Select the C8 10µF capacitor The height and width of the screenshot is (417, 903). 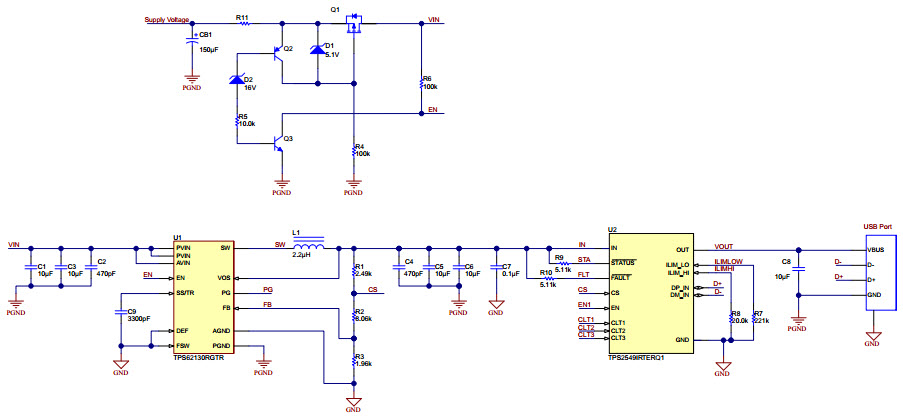pos(797,268)
